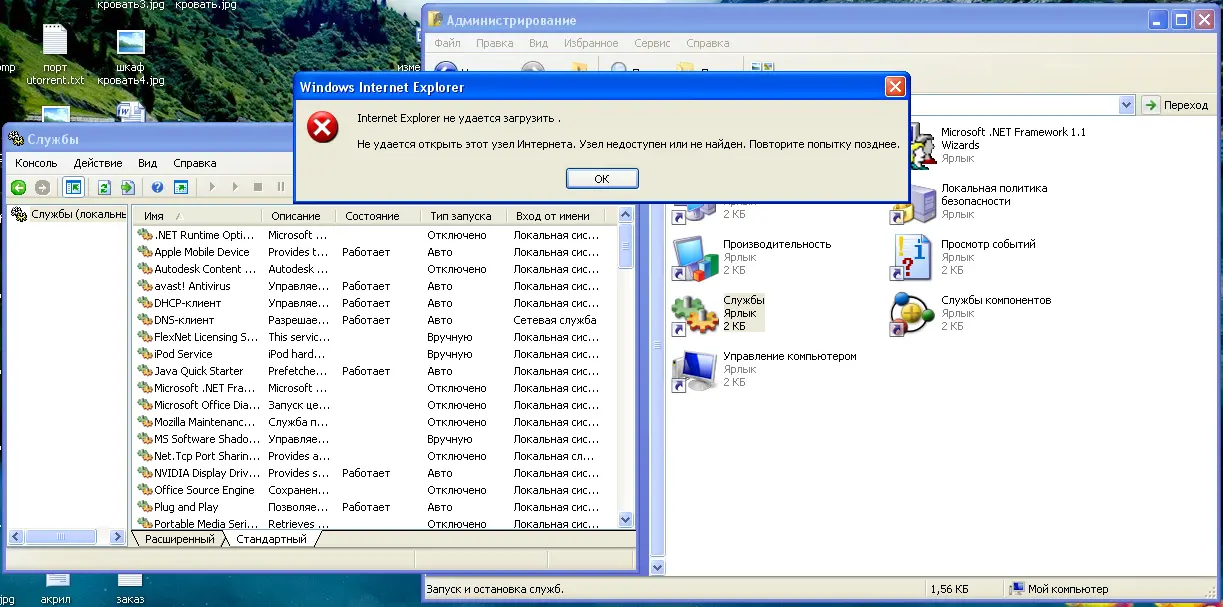Switch to the Стандартный tab

[x=271, y=540]
